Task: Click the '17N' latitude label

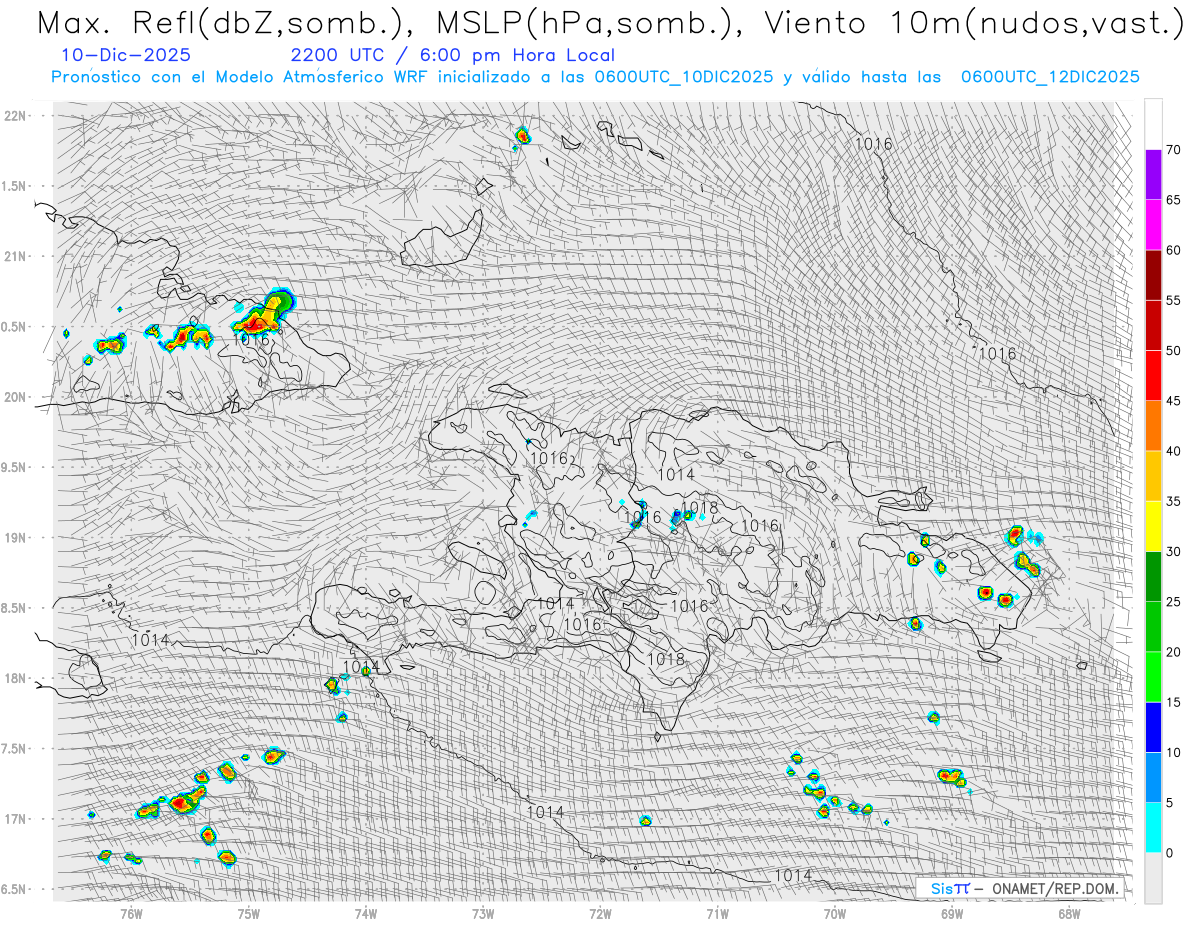Action: [16, 819]
